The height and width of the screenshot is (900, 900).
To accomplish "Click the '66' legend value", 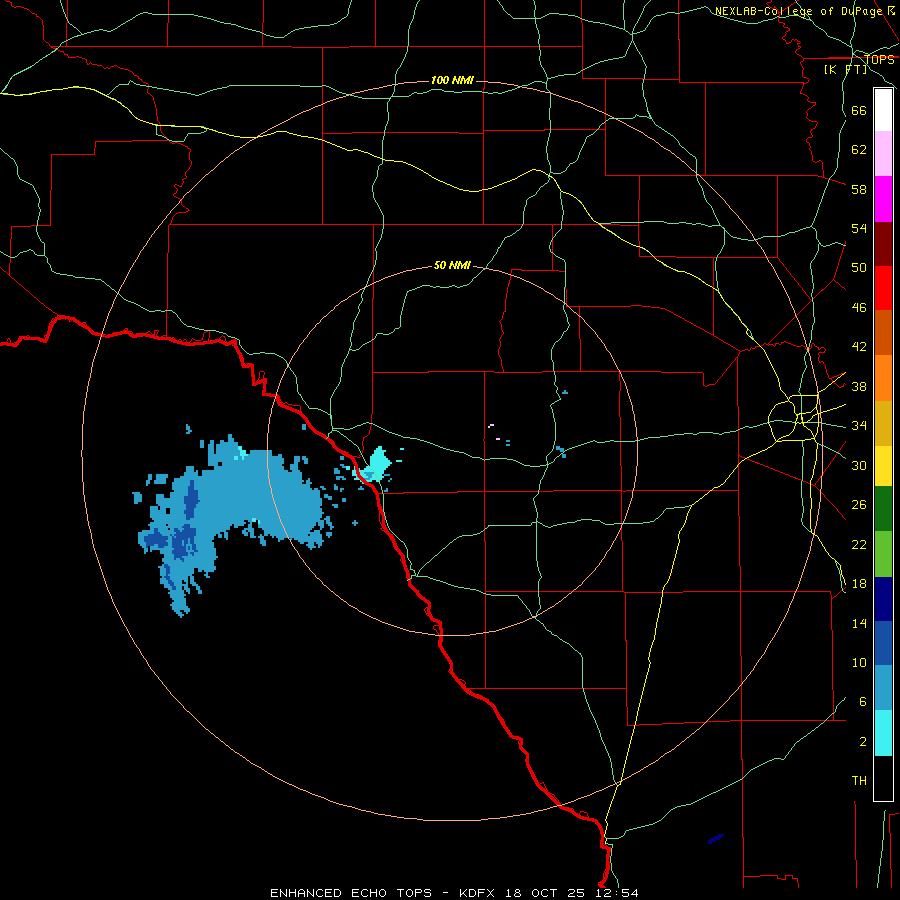I will click(859, 110).
